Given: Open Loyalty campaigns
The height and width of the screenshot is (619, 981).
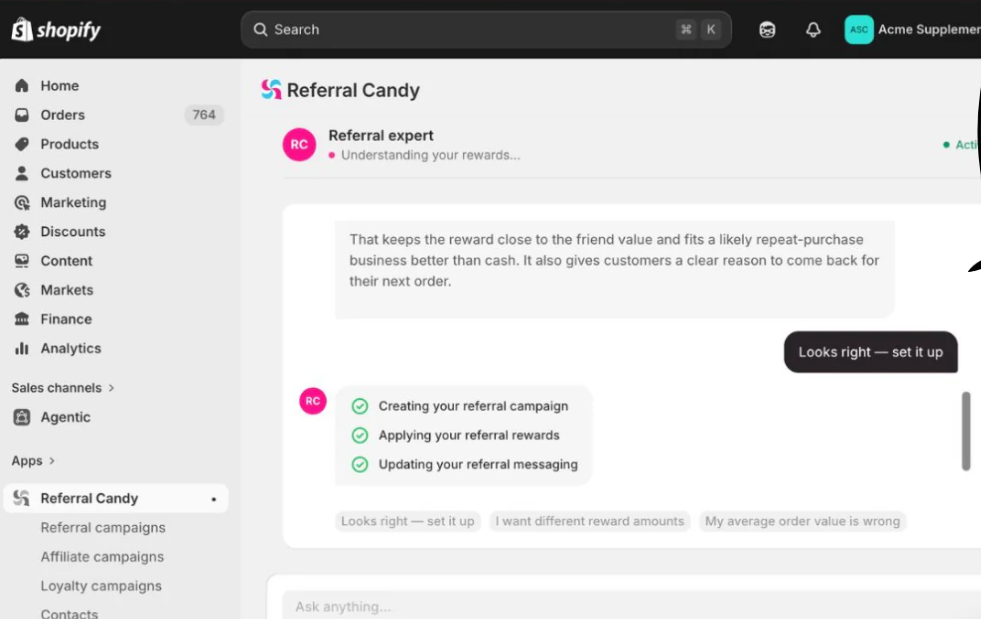Looking at the screenshot, I should pos(101,586).
